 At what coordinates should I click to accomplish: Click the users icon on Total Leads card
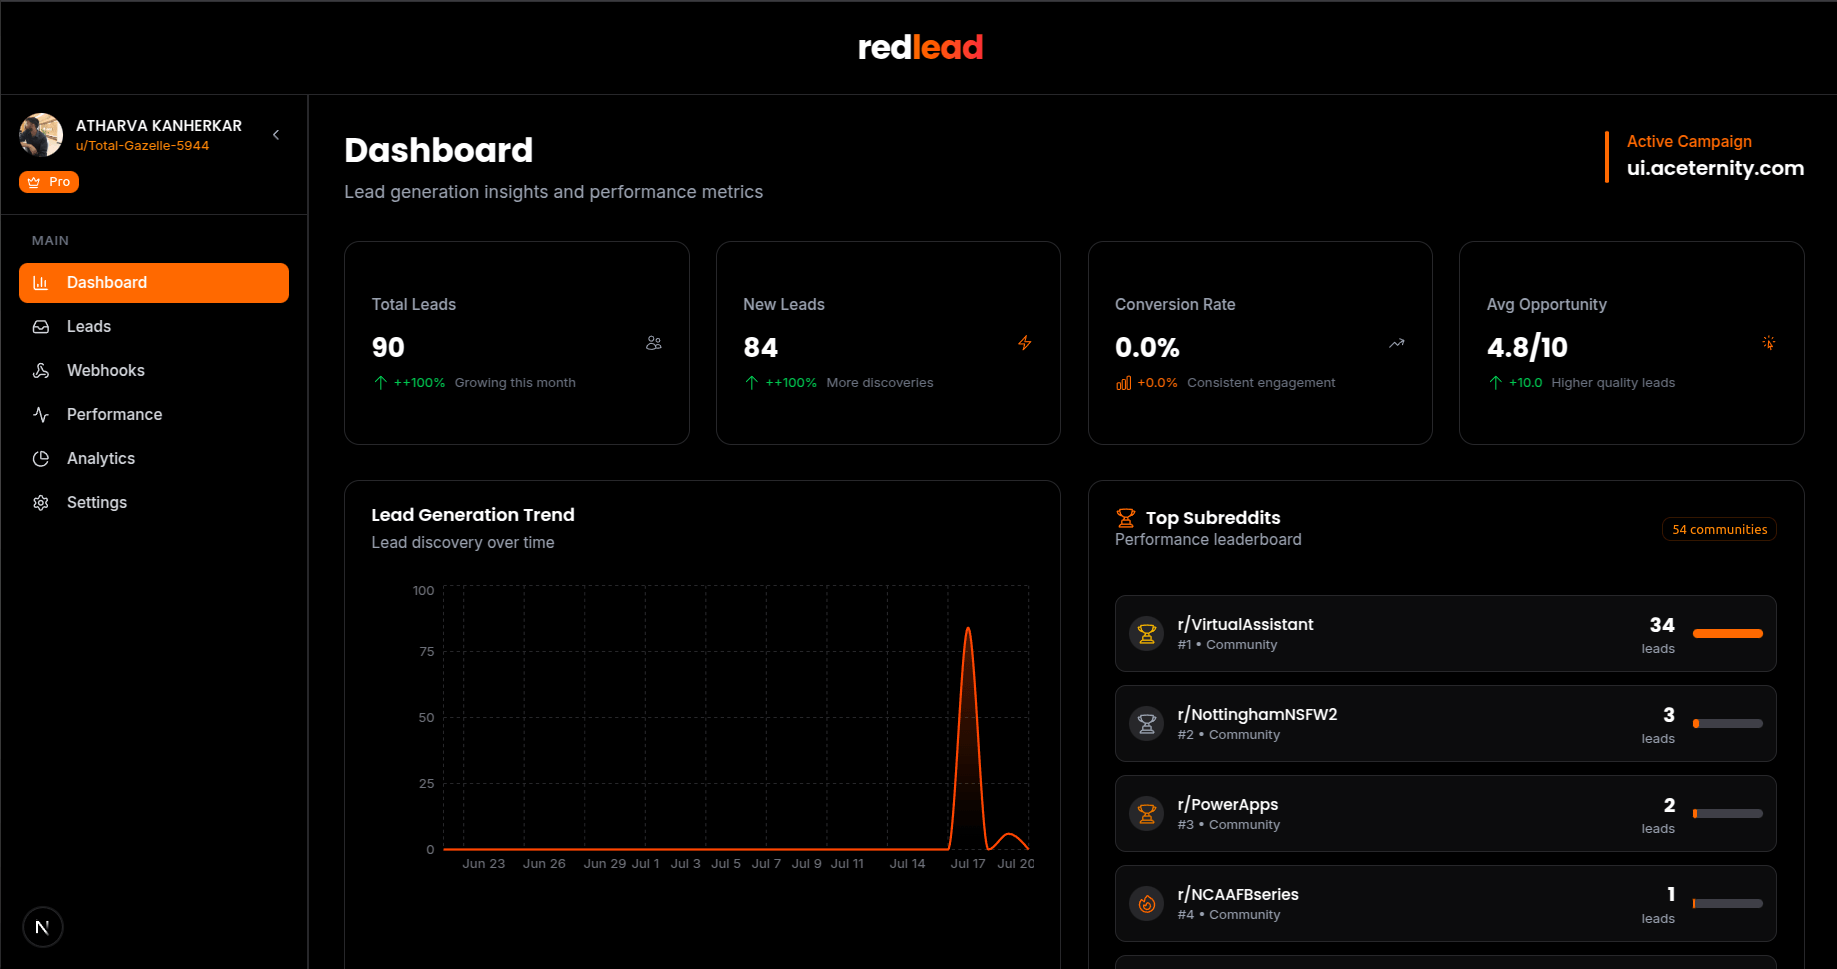click(654, 343)
